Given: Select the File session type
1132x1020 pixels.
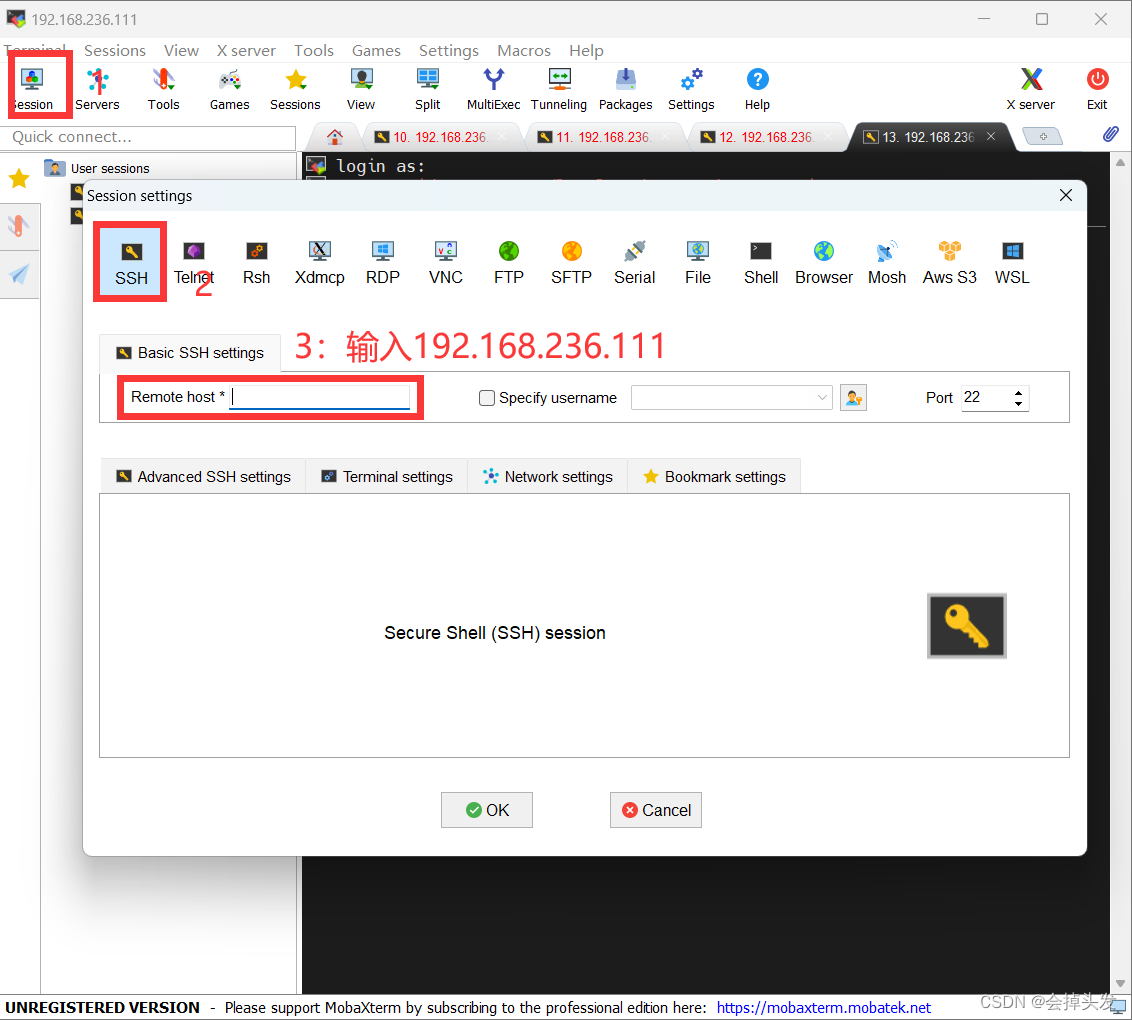Looking at the screenshot, I should point(697,263).
